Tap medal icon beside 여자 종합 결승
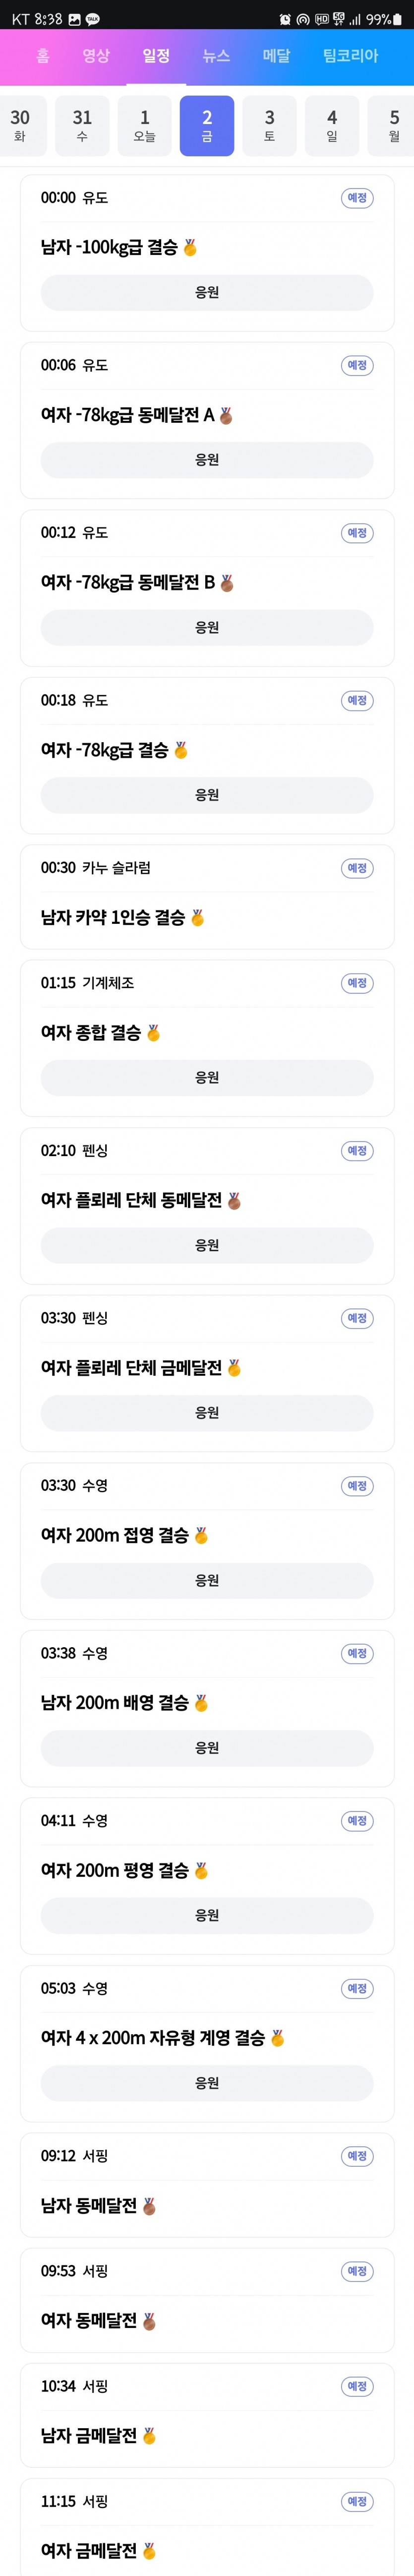The height and width of the screenshot is (2576, 414). [153, 1032]
